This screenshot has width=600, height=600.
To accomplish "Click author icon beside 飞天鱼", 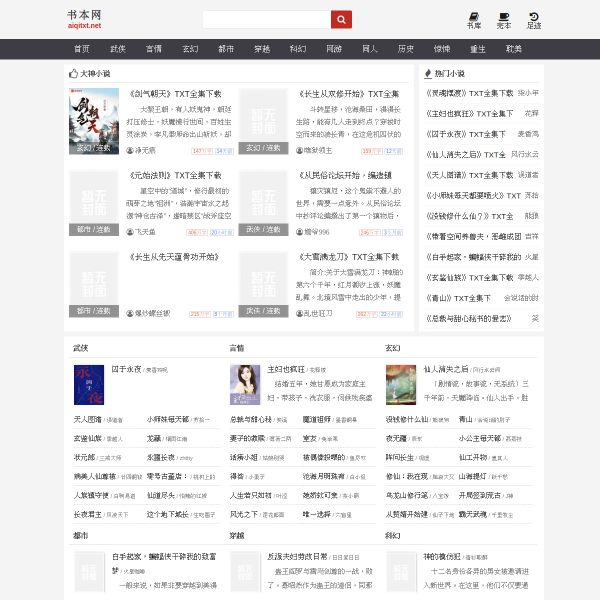I will click(x=130, y=232).
